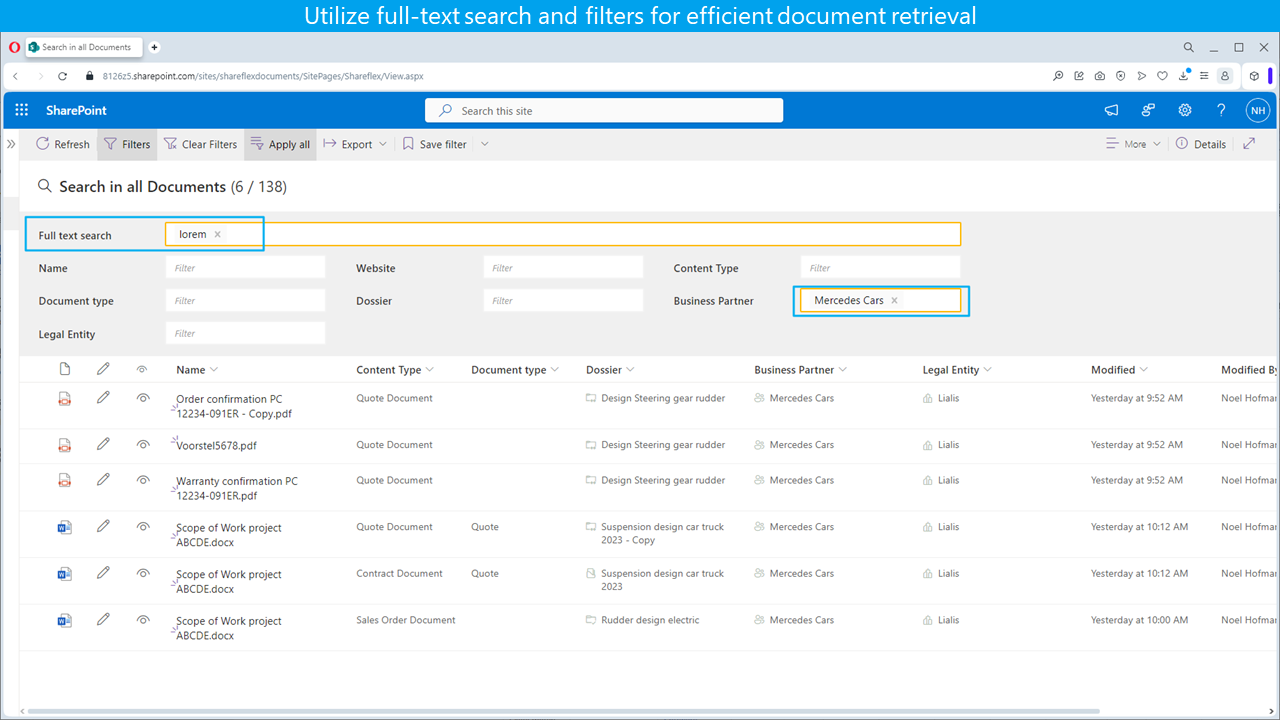Click Clear Filters in the command bar
Viewport: 1280px width, 720px height.
click(x=200, y=144)
